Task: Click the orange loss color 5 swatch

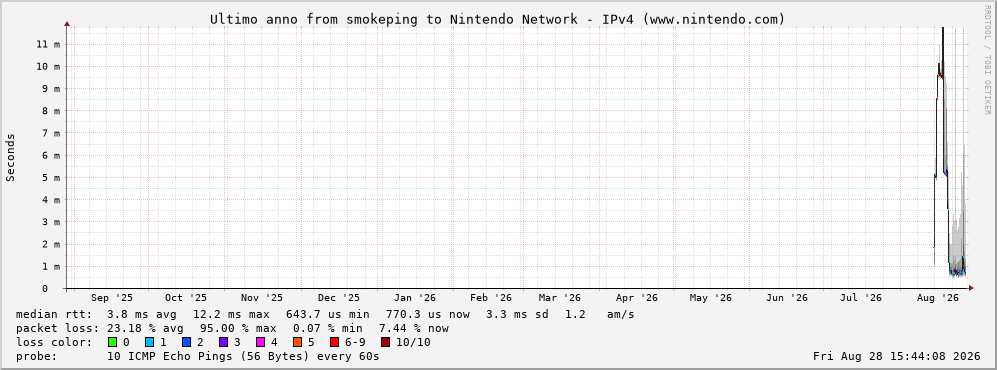Action: click(297, 342)
